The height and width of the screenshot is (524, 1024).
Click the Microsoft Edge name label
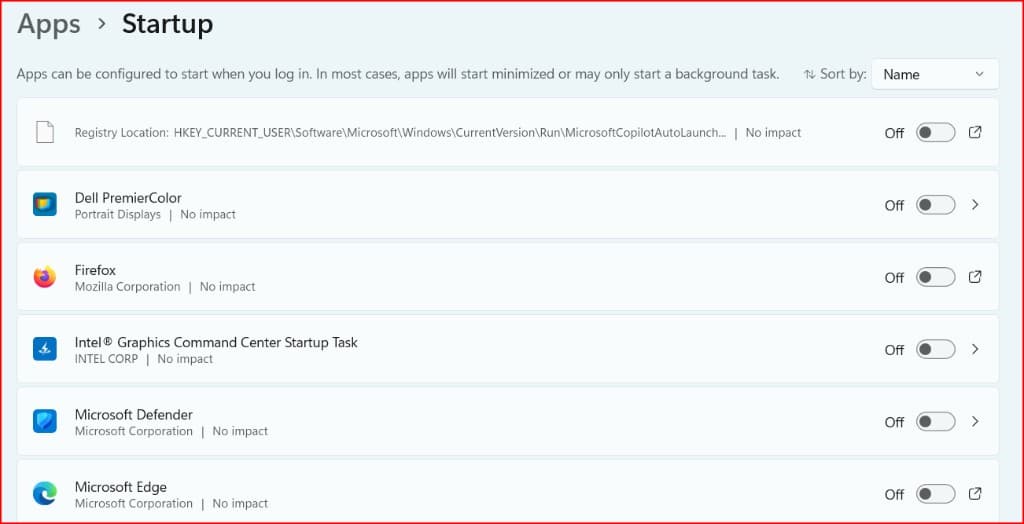pyautogui.click(x=121, y=487)
